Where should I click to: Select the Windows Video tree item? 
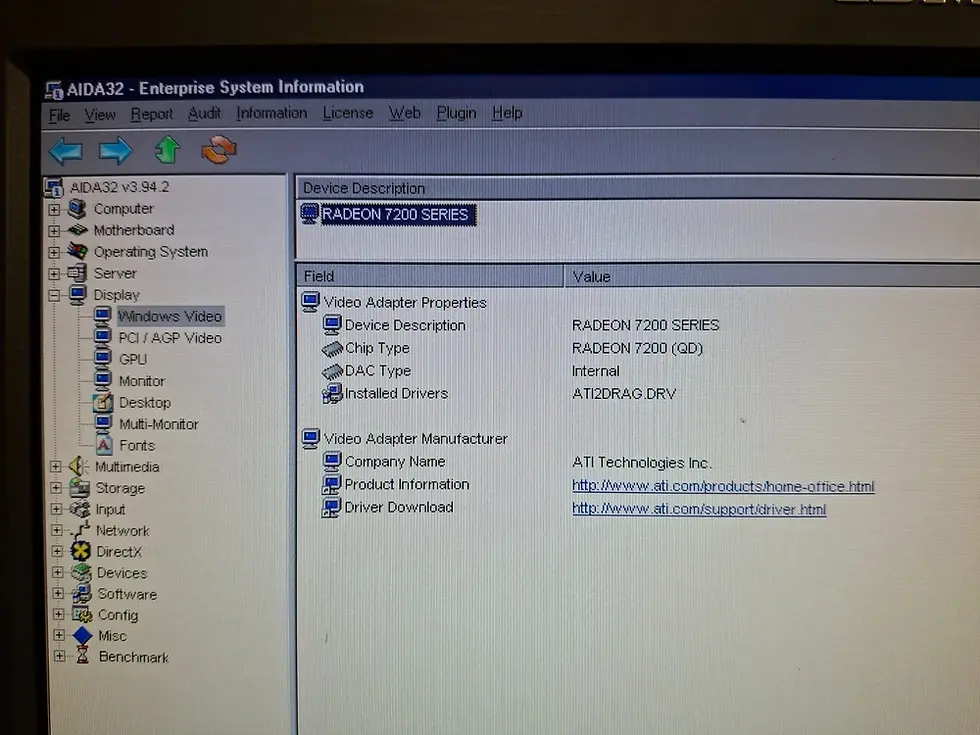(x=170, y=316)
